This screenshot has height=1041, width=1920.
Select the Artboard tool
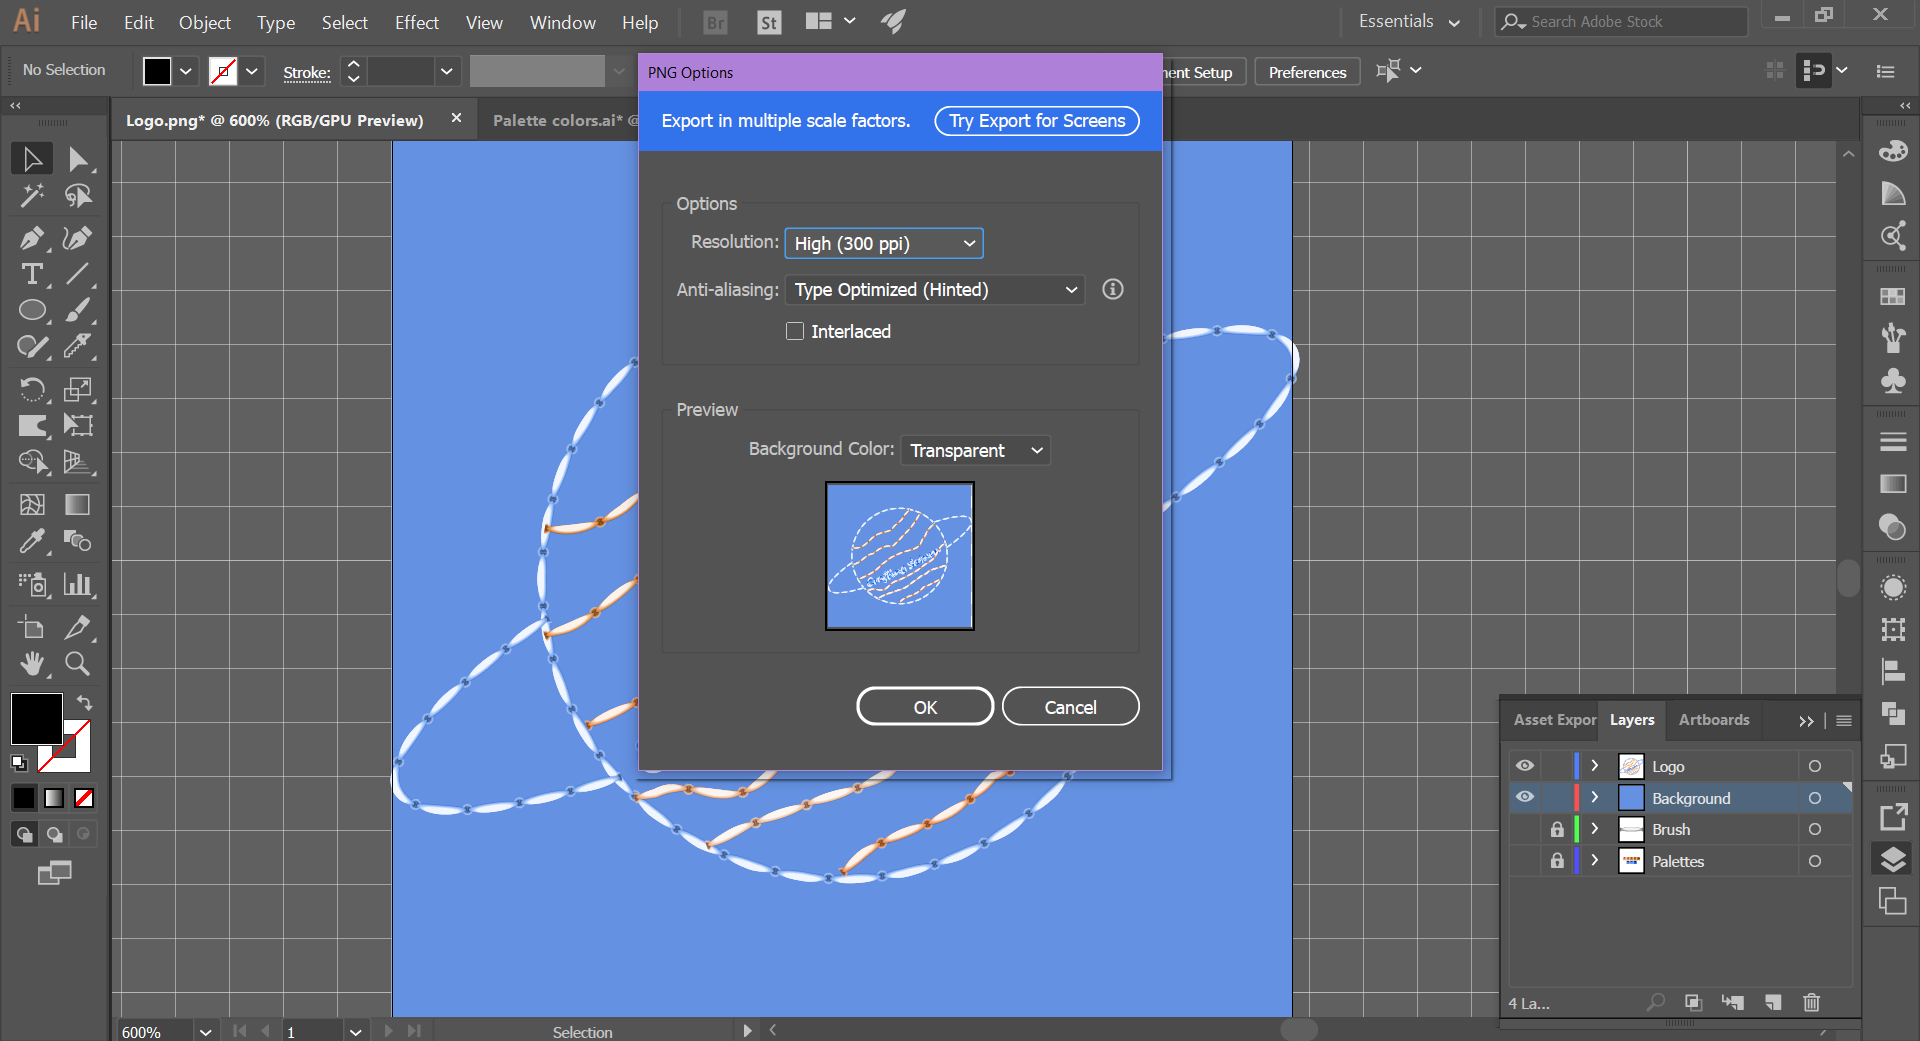32,627
